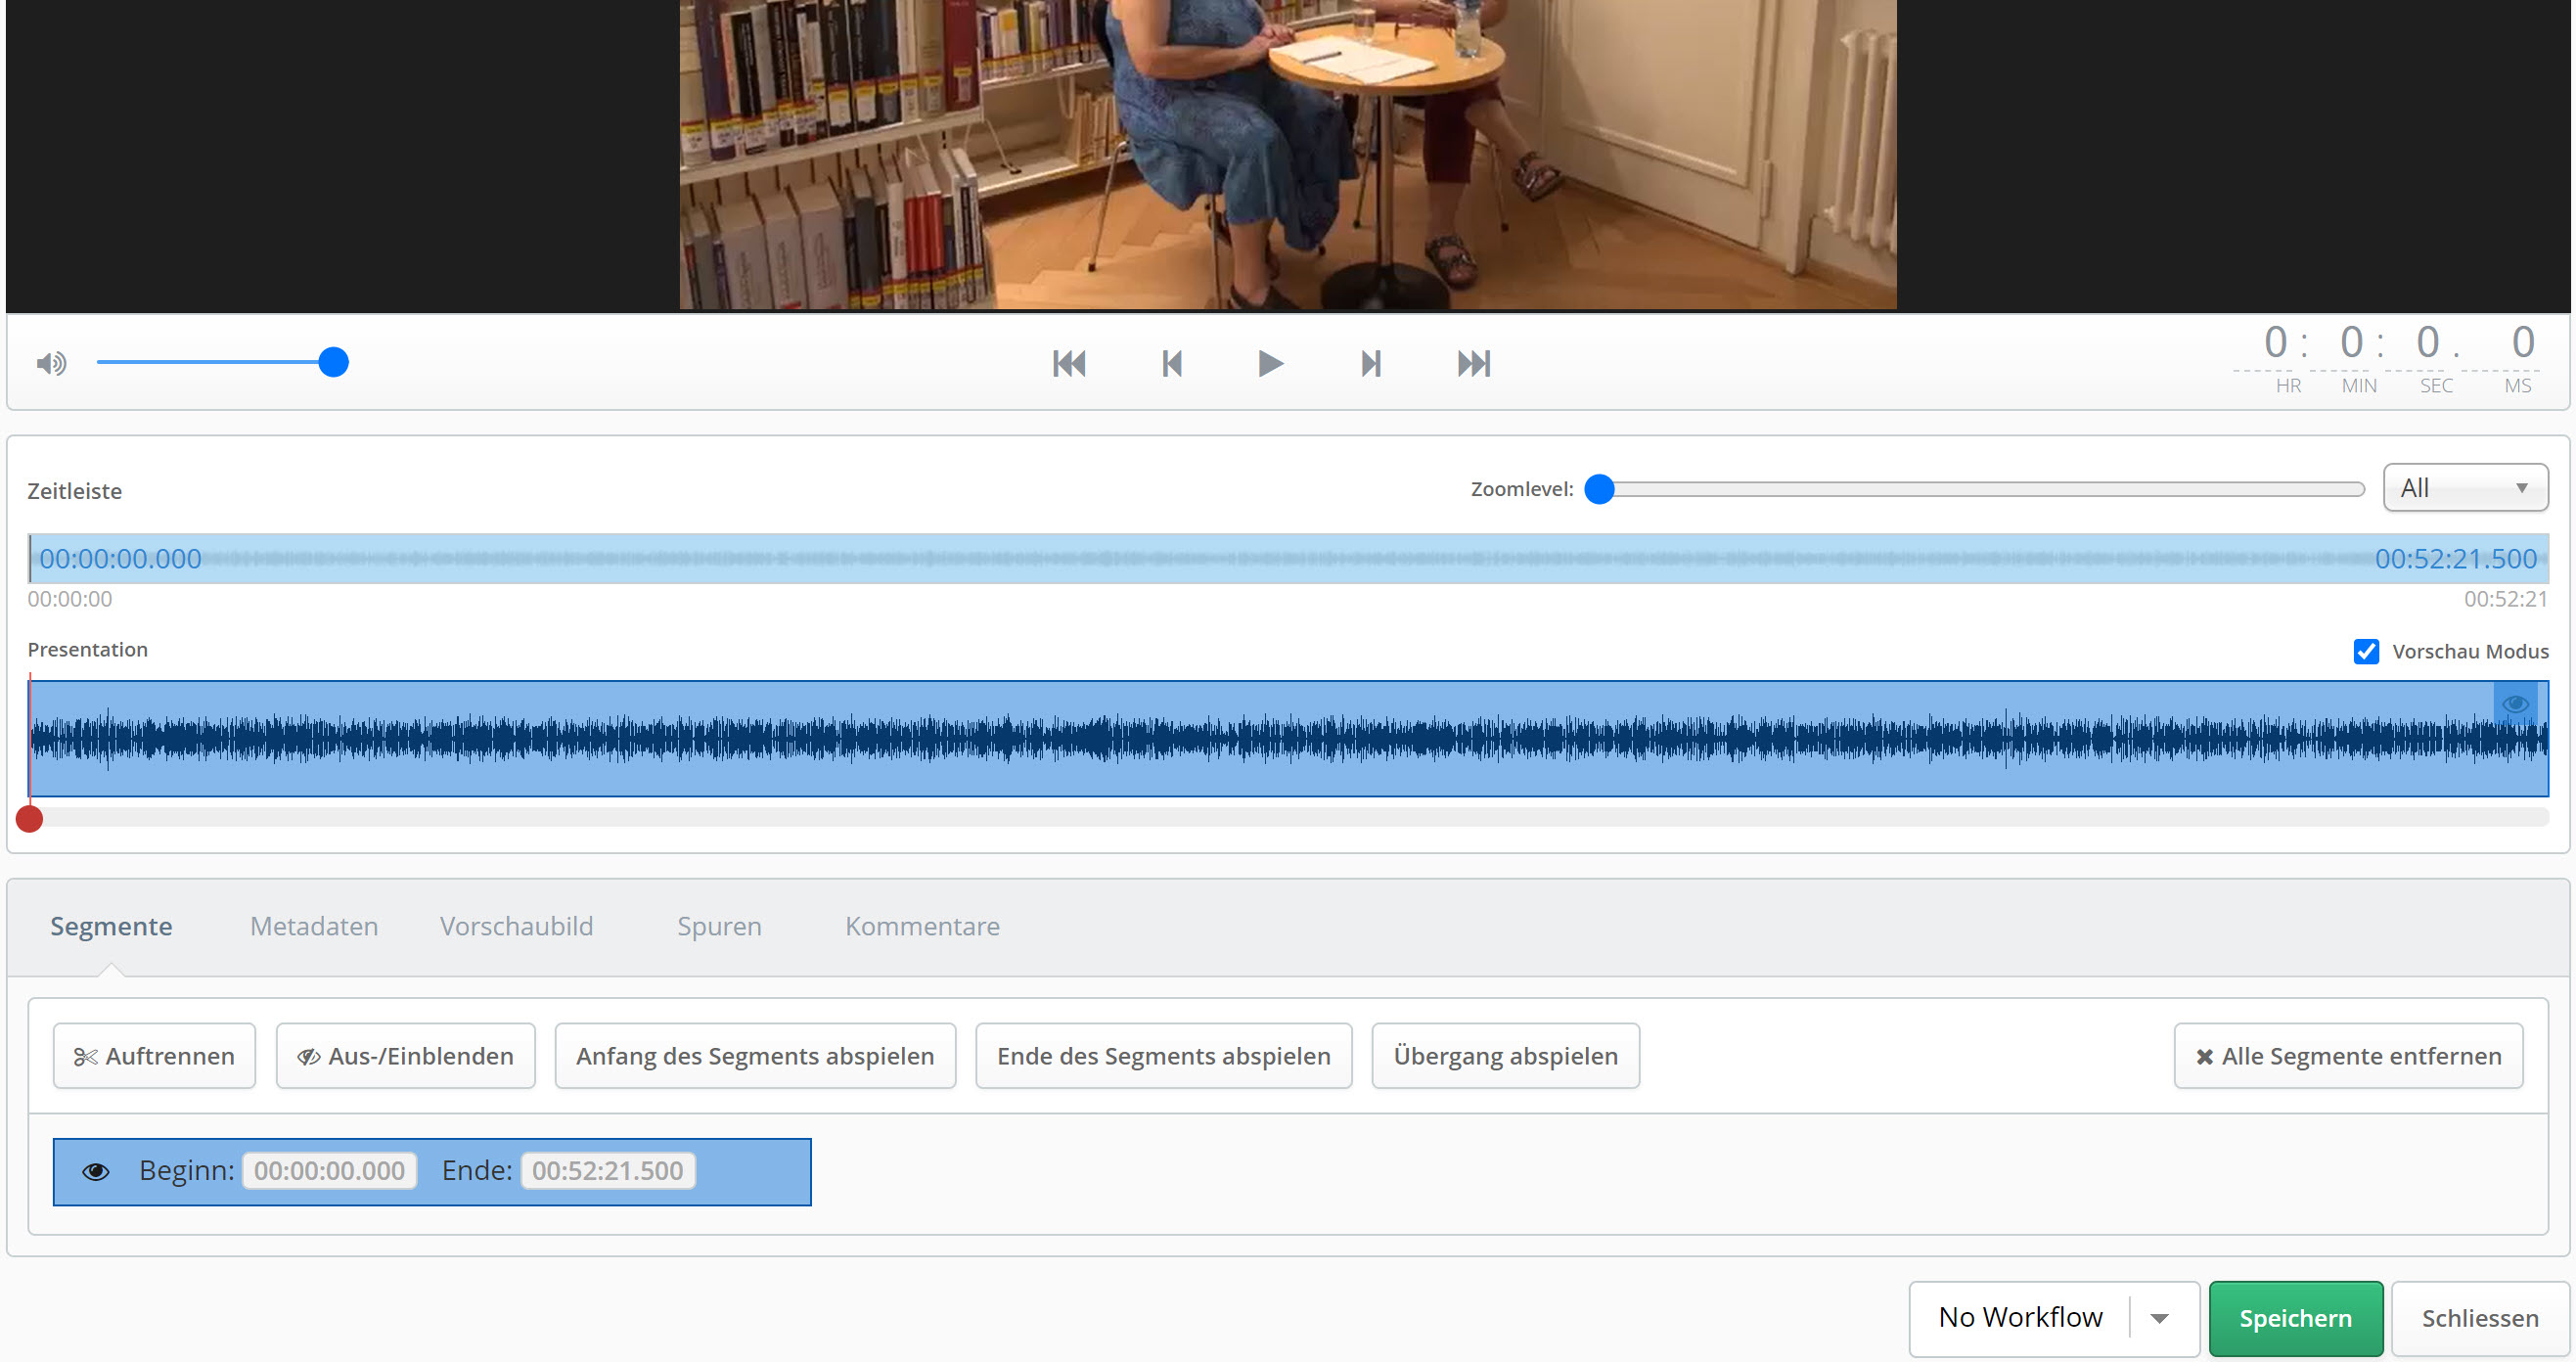
Task: Click Alle Segmente entfernen button
Action: coord(2348,1056)
